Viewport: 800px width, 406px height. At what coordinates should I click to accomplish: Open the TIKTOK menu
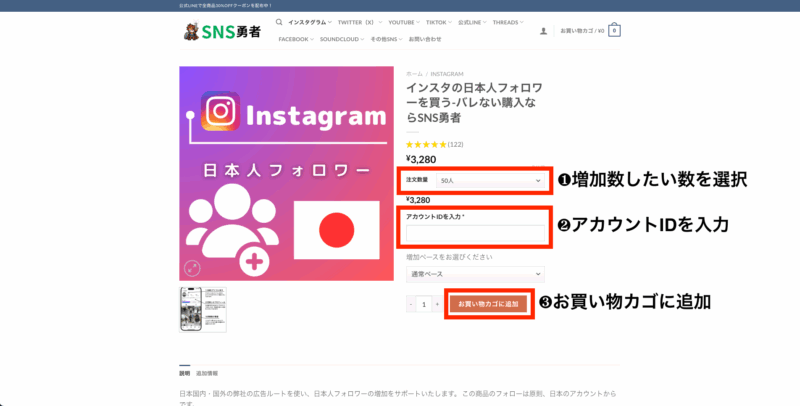click(439, 22)
